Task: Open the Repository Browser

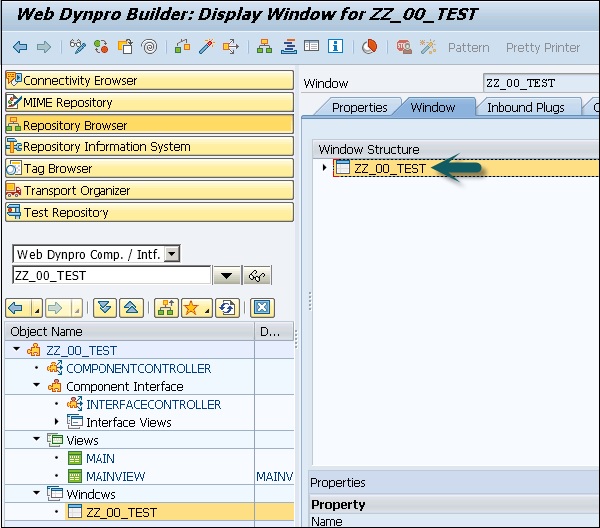Action: [x=75, y=125]
